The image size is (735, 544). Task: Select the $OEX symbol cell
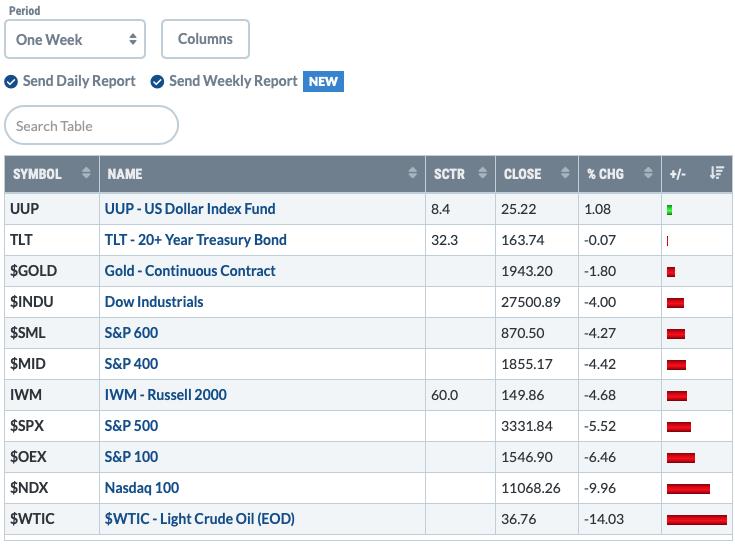click(52, 456)
